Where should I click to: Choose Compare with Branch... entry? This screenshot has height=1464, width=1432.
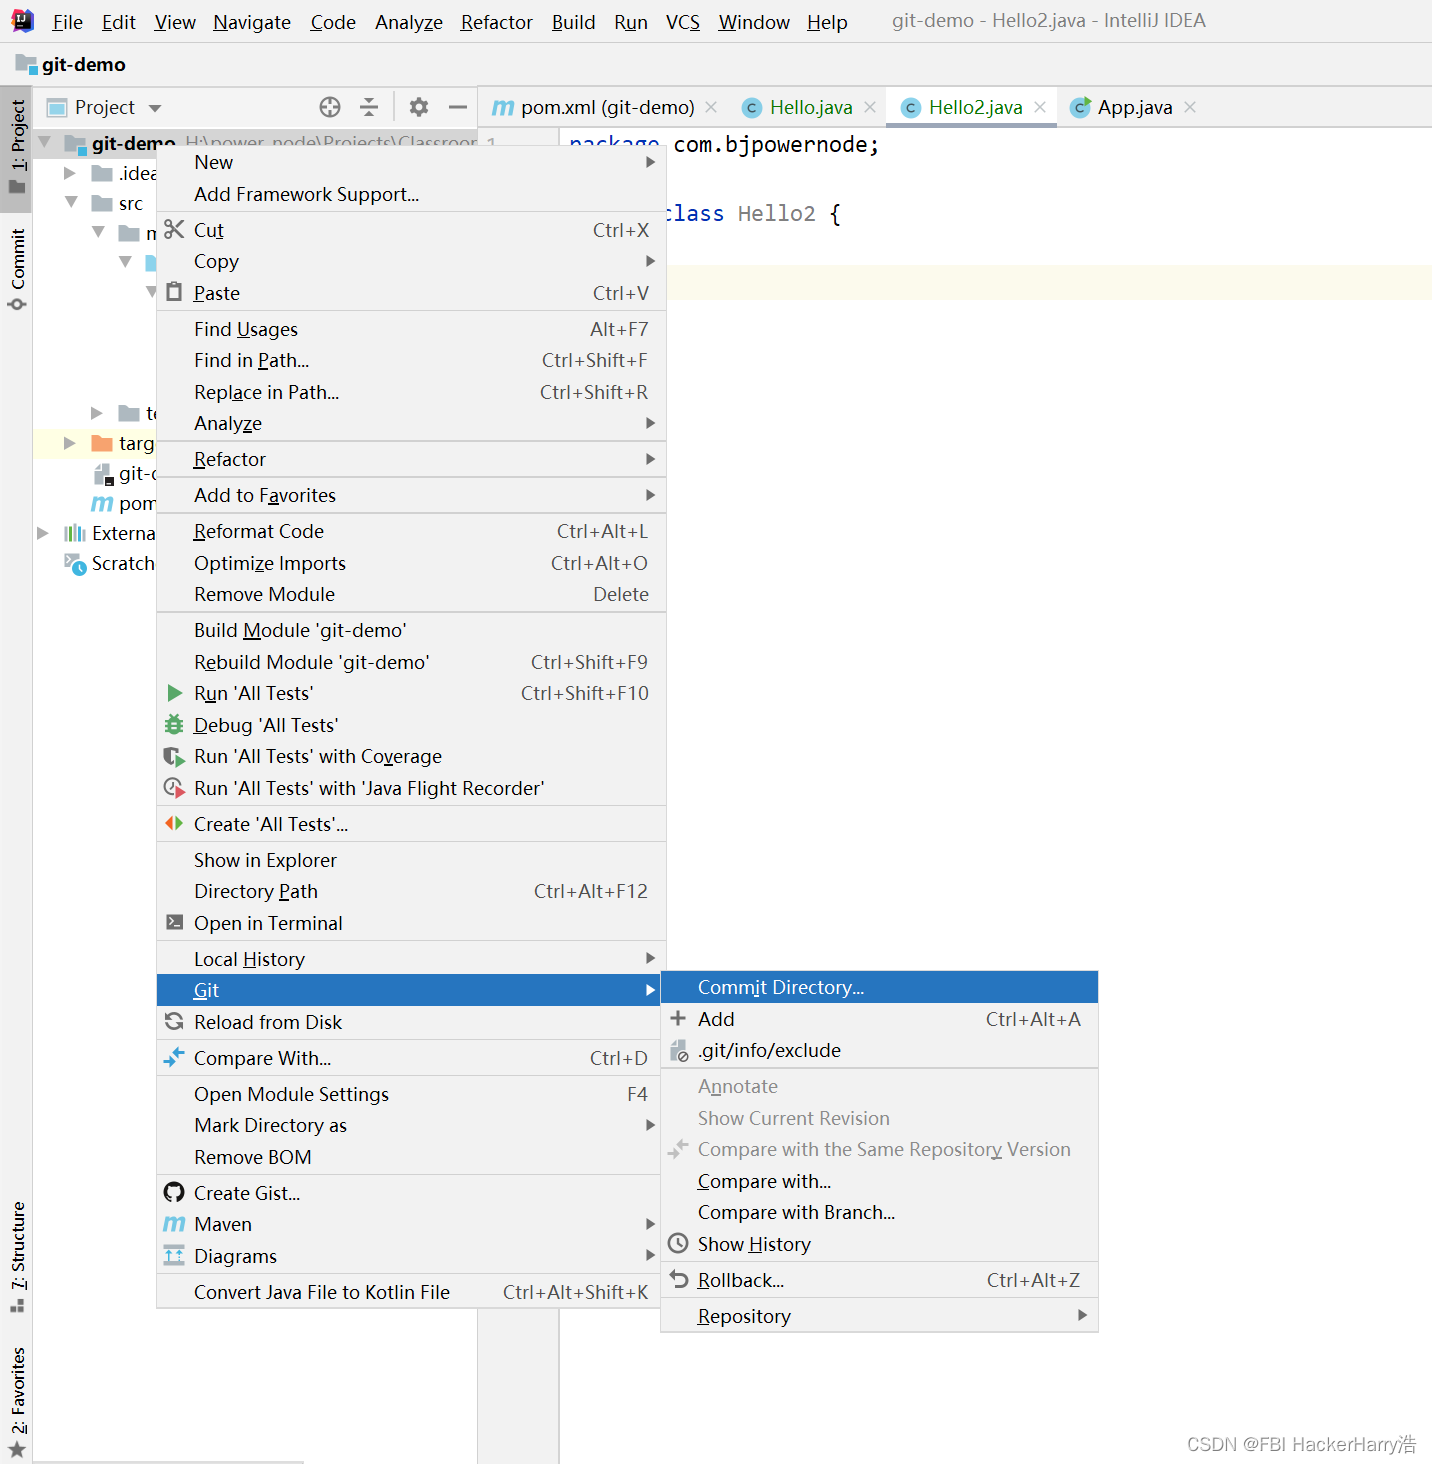[879, 1212]
